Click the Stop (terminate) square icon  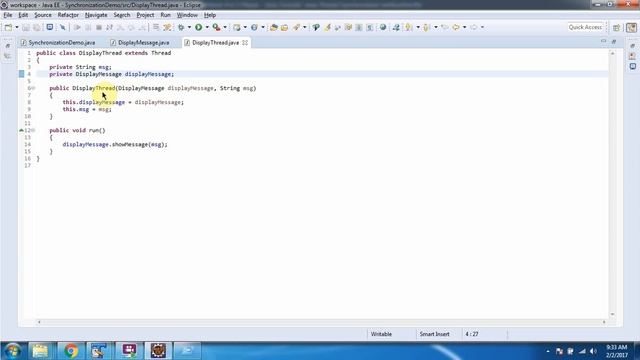coord(98,27)
